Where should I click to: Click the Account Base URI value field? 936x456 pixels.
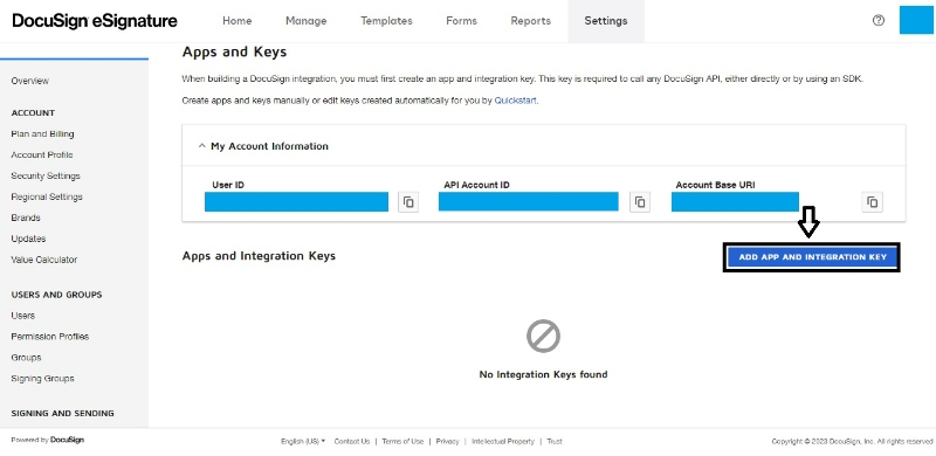pyautogui.click(x=735, y=202)
